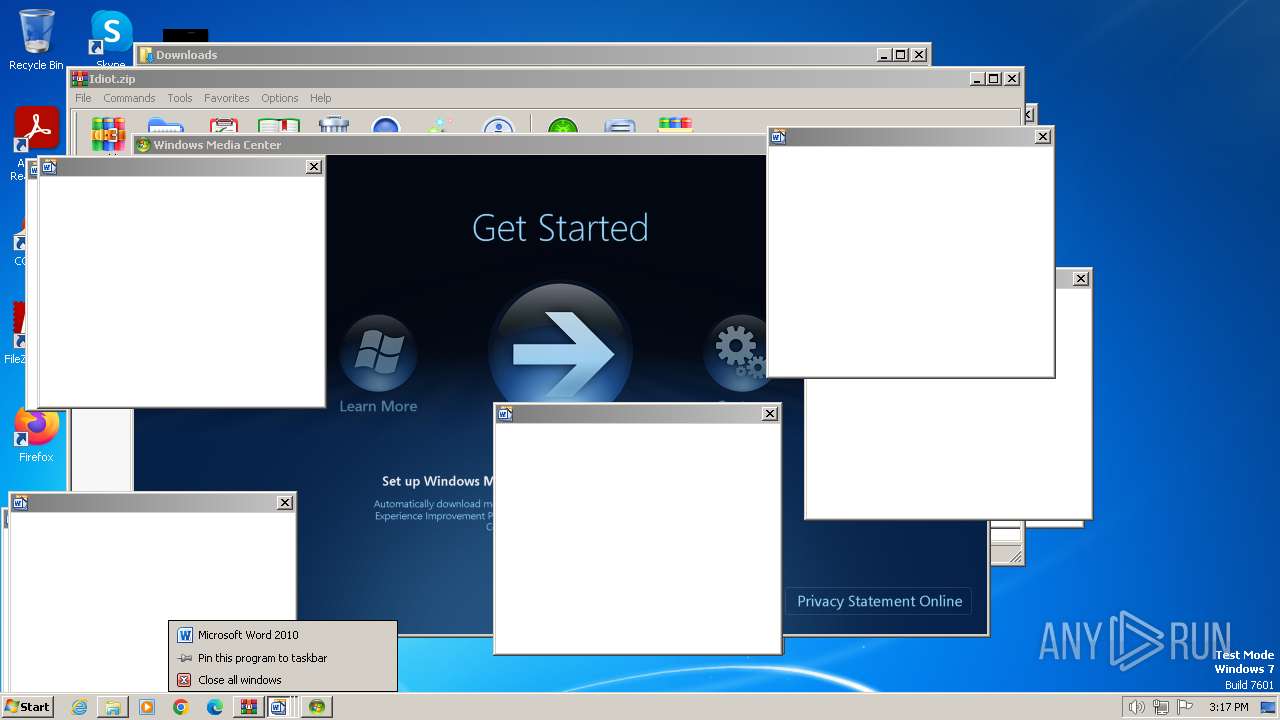Click the WinRAR SFX icon
The image size is (1280, 720).
675,125
